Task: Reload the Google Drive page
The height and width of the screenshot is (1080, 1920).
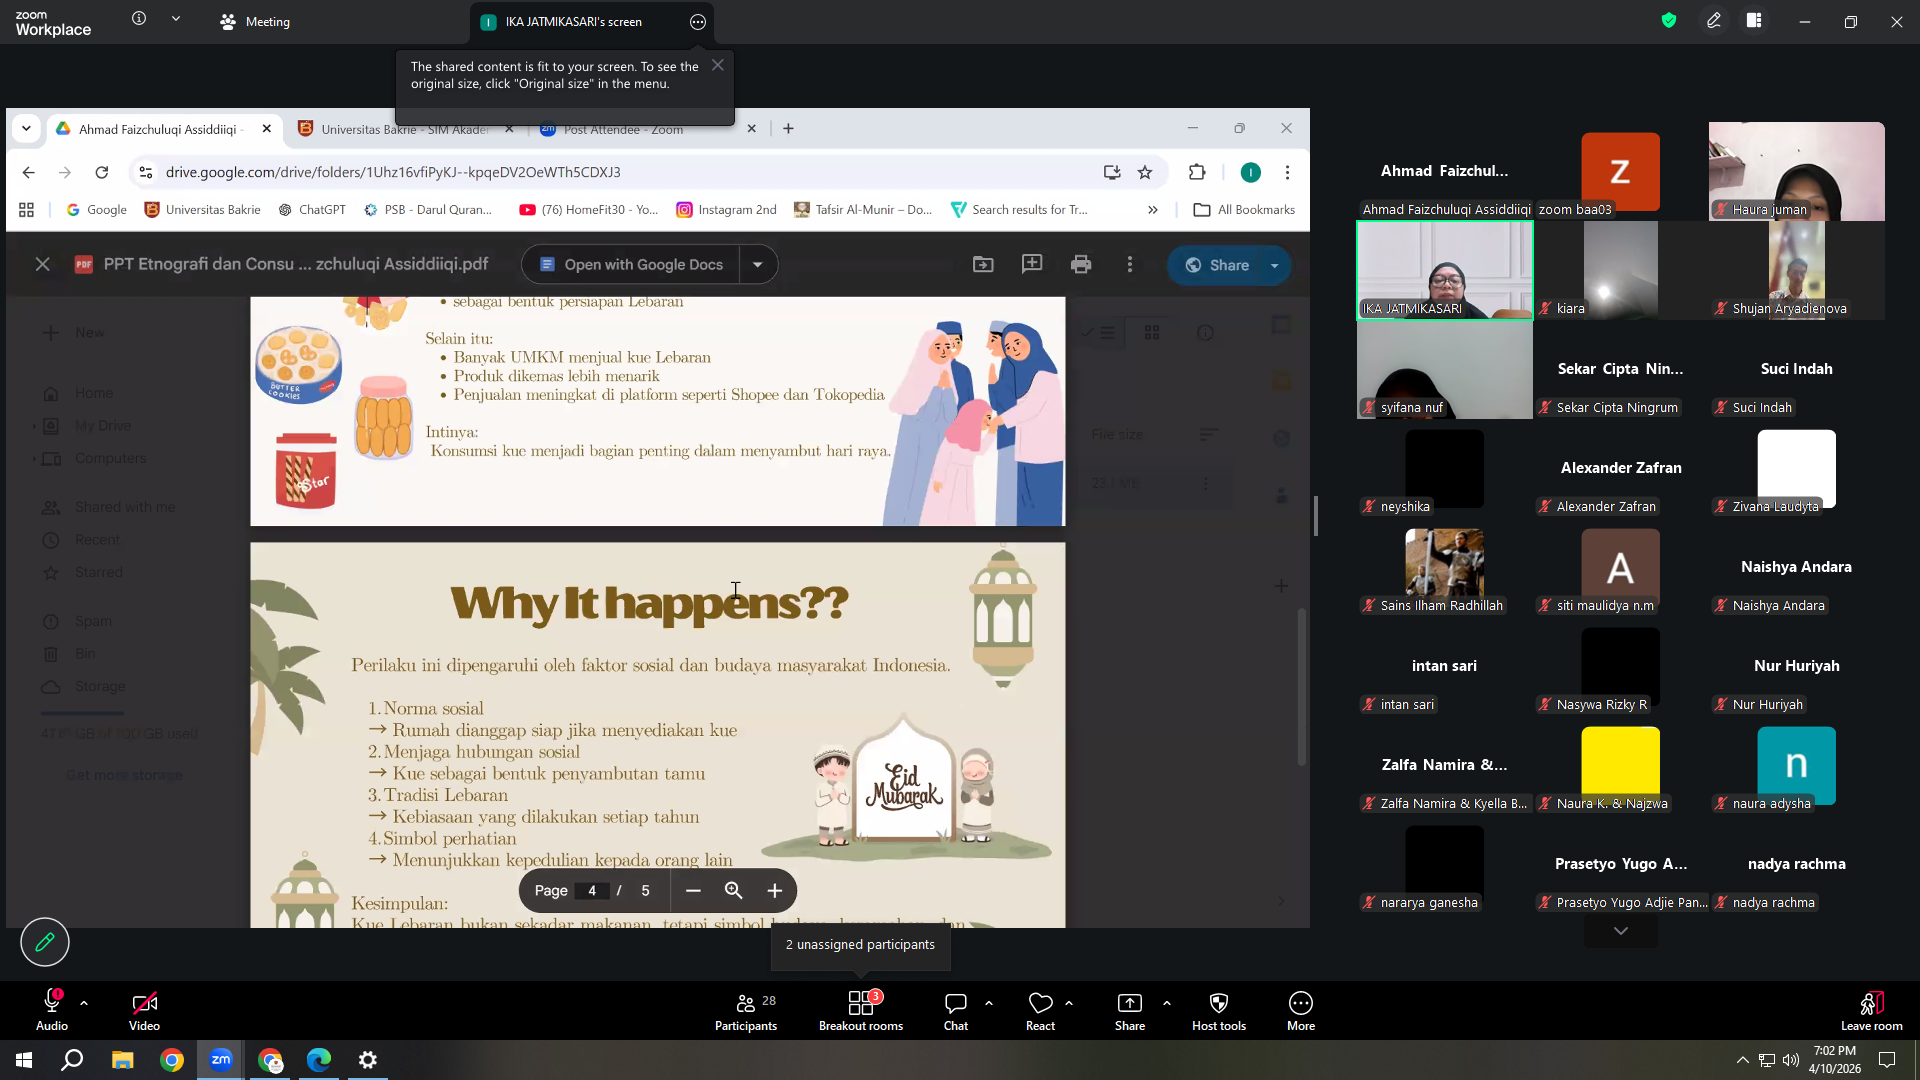Action: [102, 172]
